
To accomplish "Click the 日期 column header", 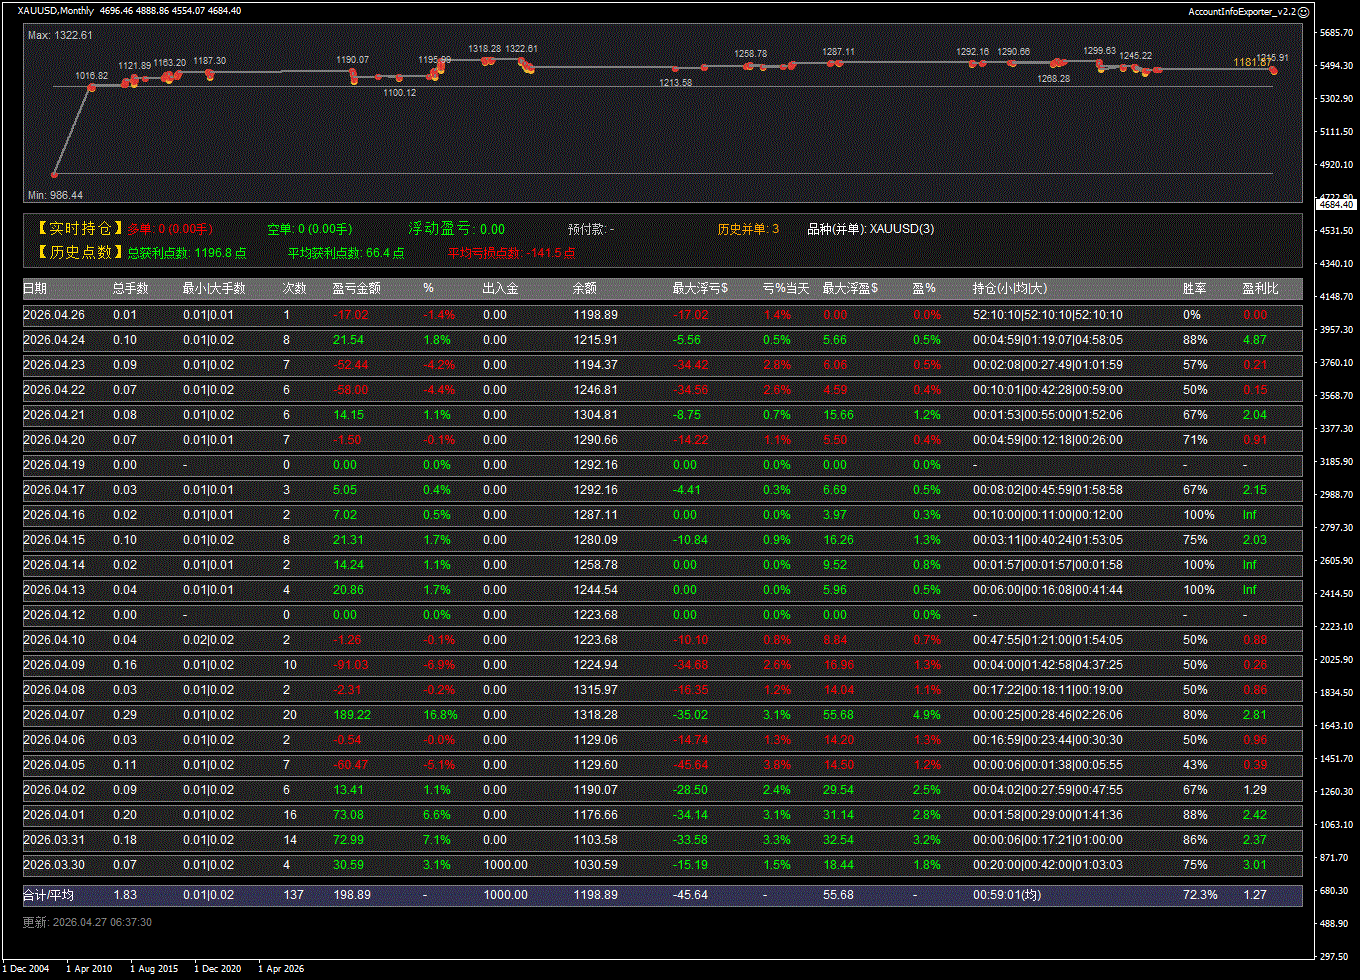I will pyautogui.click(x=35, y=289).
